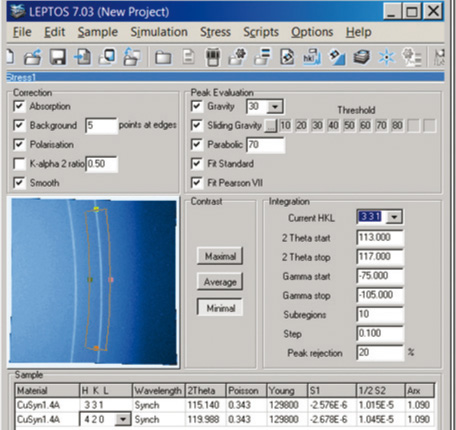
Task: Click the yellow handle atop the integration region
Action: coord(96,209)
